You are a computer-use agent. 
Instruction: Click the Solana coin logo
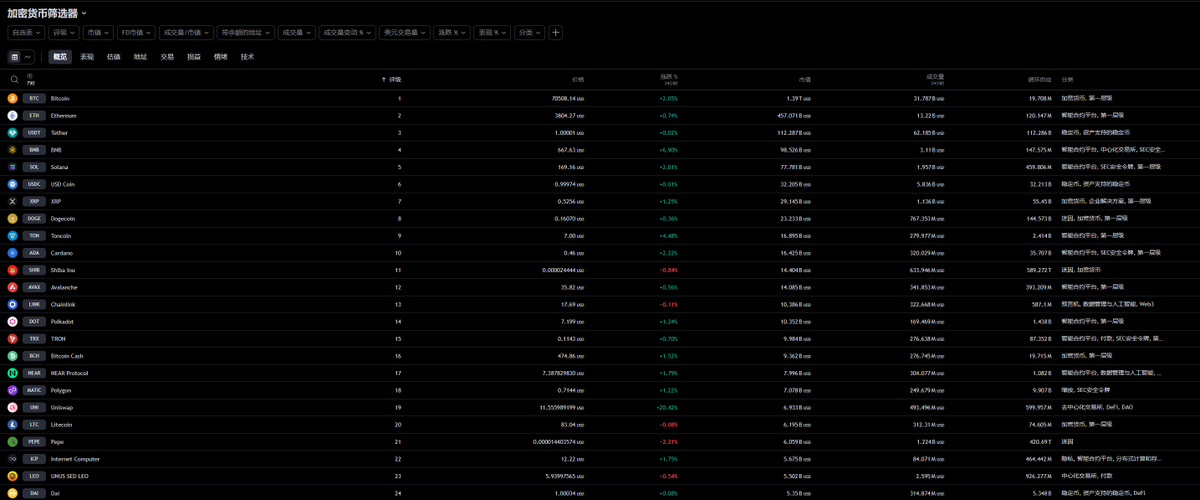(13, 167)
